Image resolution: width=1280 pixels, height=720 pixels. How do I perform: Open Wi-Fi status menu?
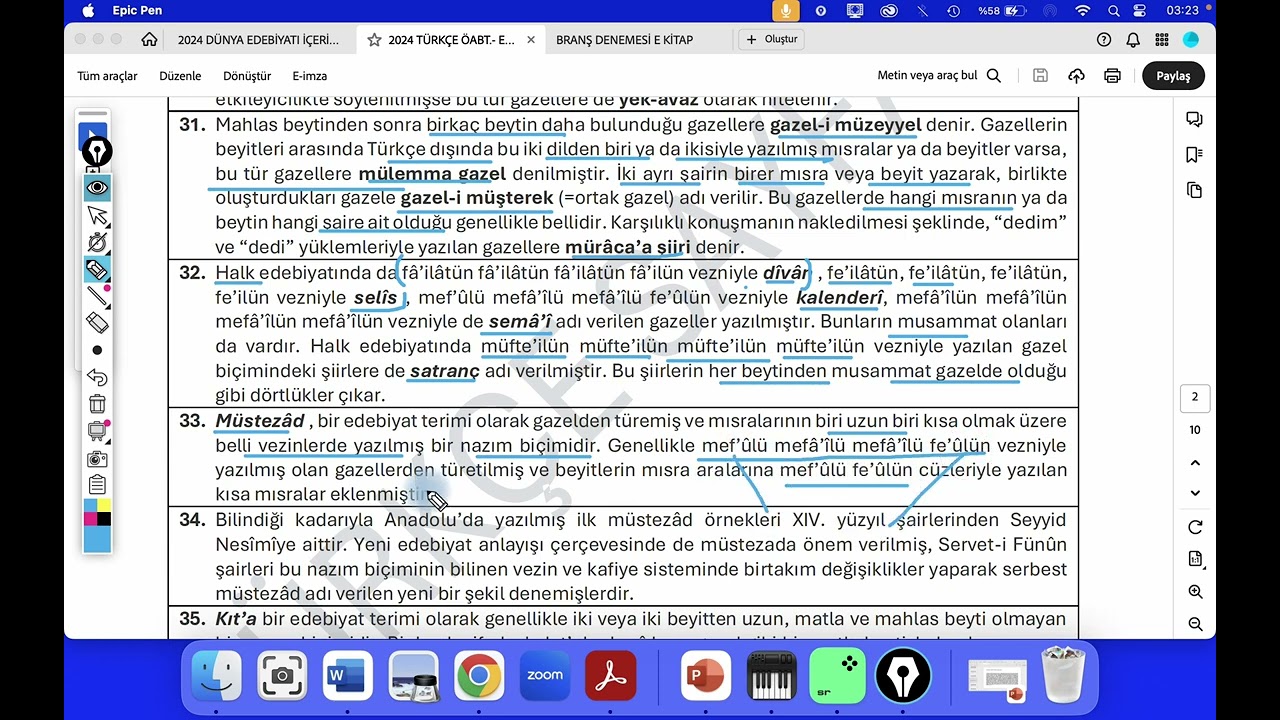point(1082,11)
